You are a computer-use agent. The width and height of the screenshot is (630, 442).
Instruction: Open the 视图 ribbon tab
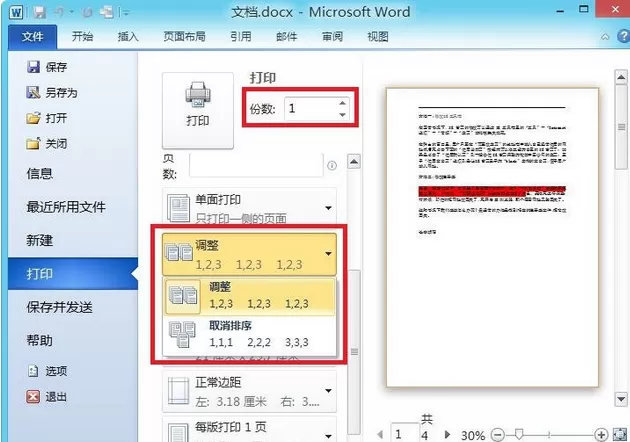coord(378,37)
